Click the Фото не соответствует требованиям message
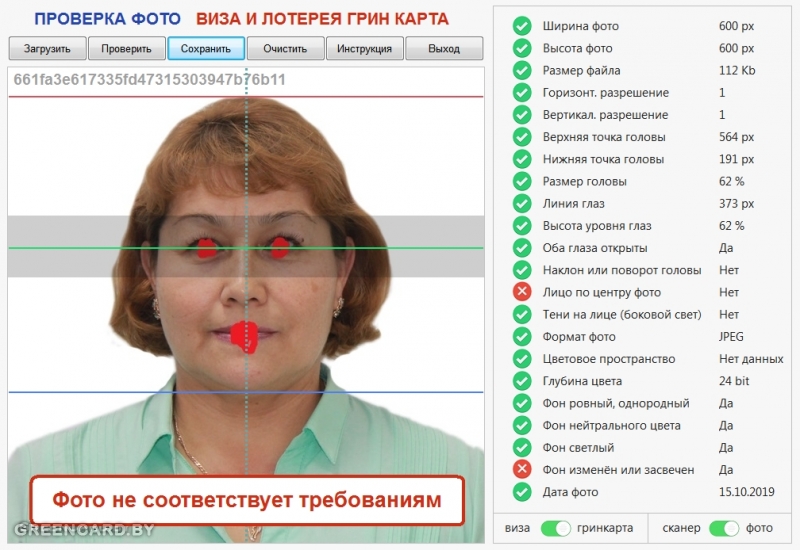The image size is (800, 550). [247, 501]
